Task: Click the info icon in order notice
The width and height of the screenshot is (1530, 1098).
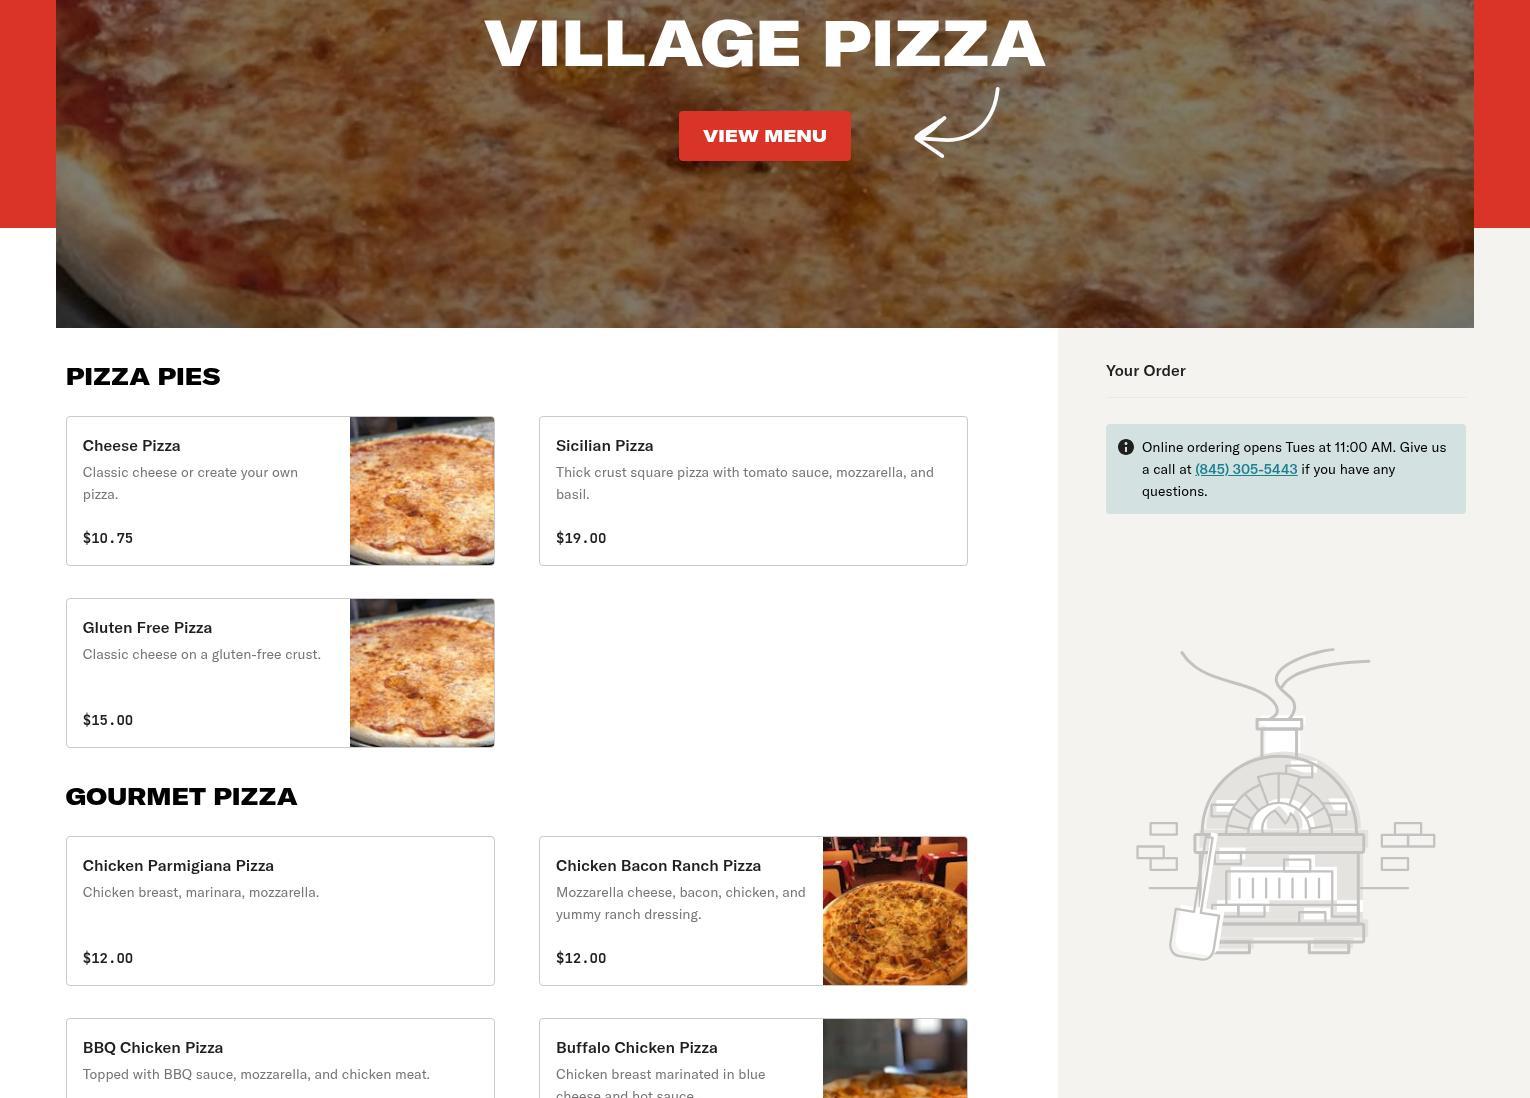Action: click(1126, 447)
